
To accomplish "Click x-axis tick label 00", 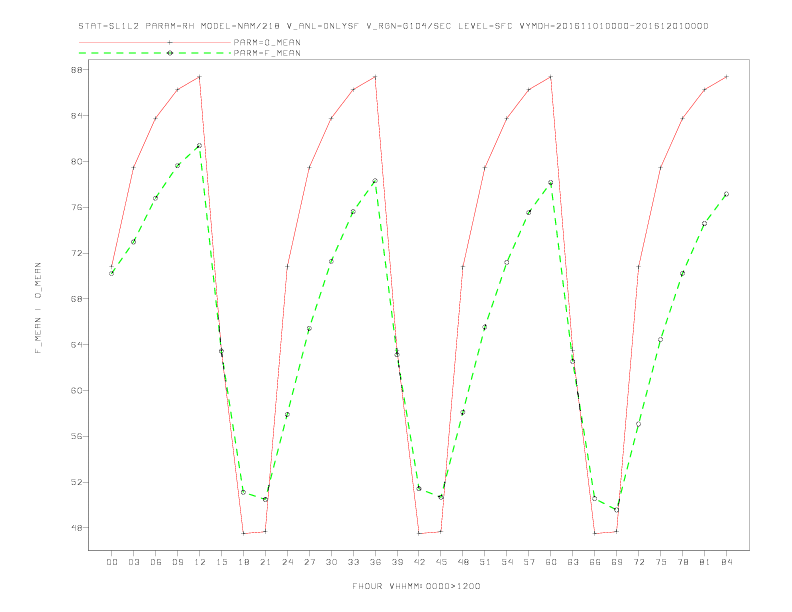I will click(x=112, y=562).
